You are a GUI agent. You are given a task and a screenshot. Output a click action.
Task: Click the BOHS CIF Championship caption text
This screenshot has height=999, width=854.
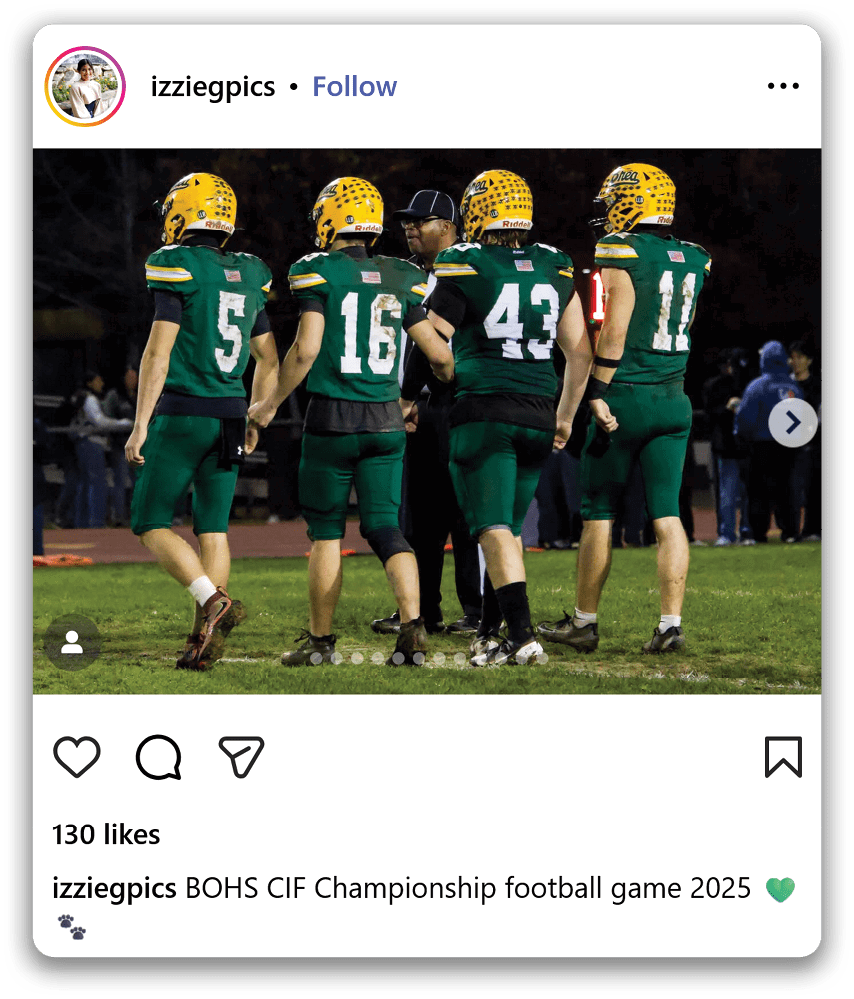468,889
